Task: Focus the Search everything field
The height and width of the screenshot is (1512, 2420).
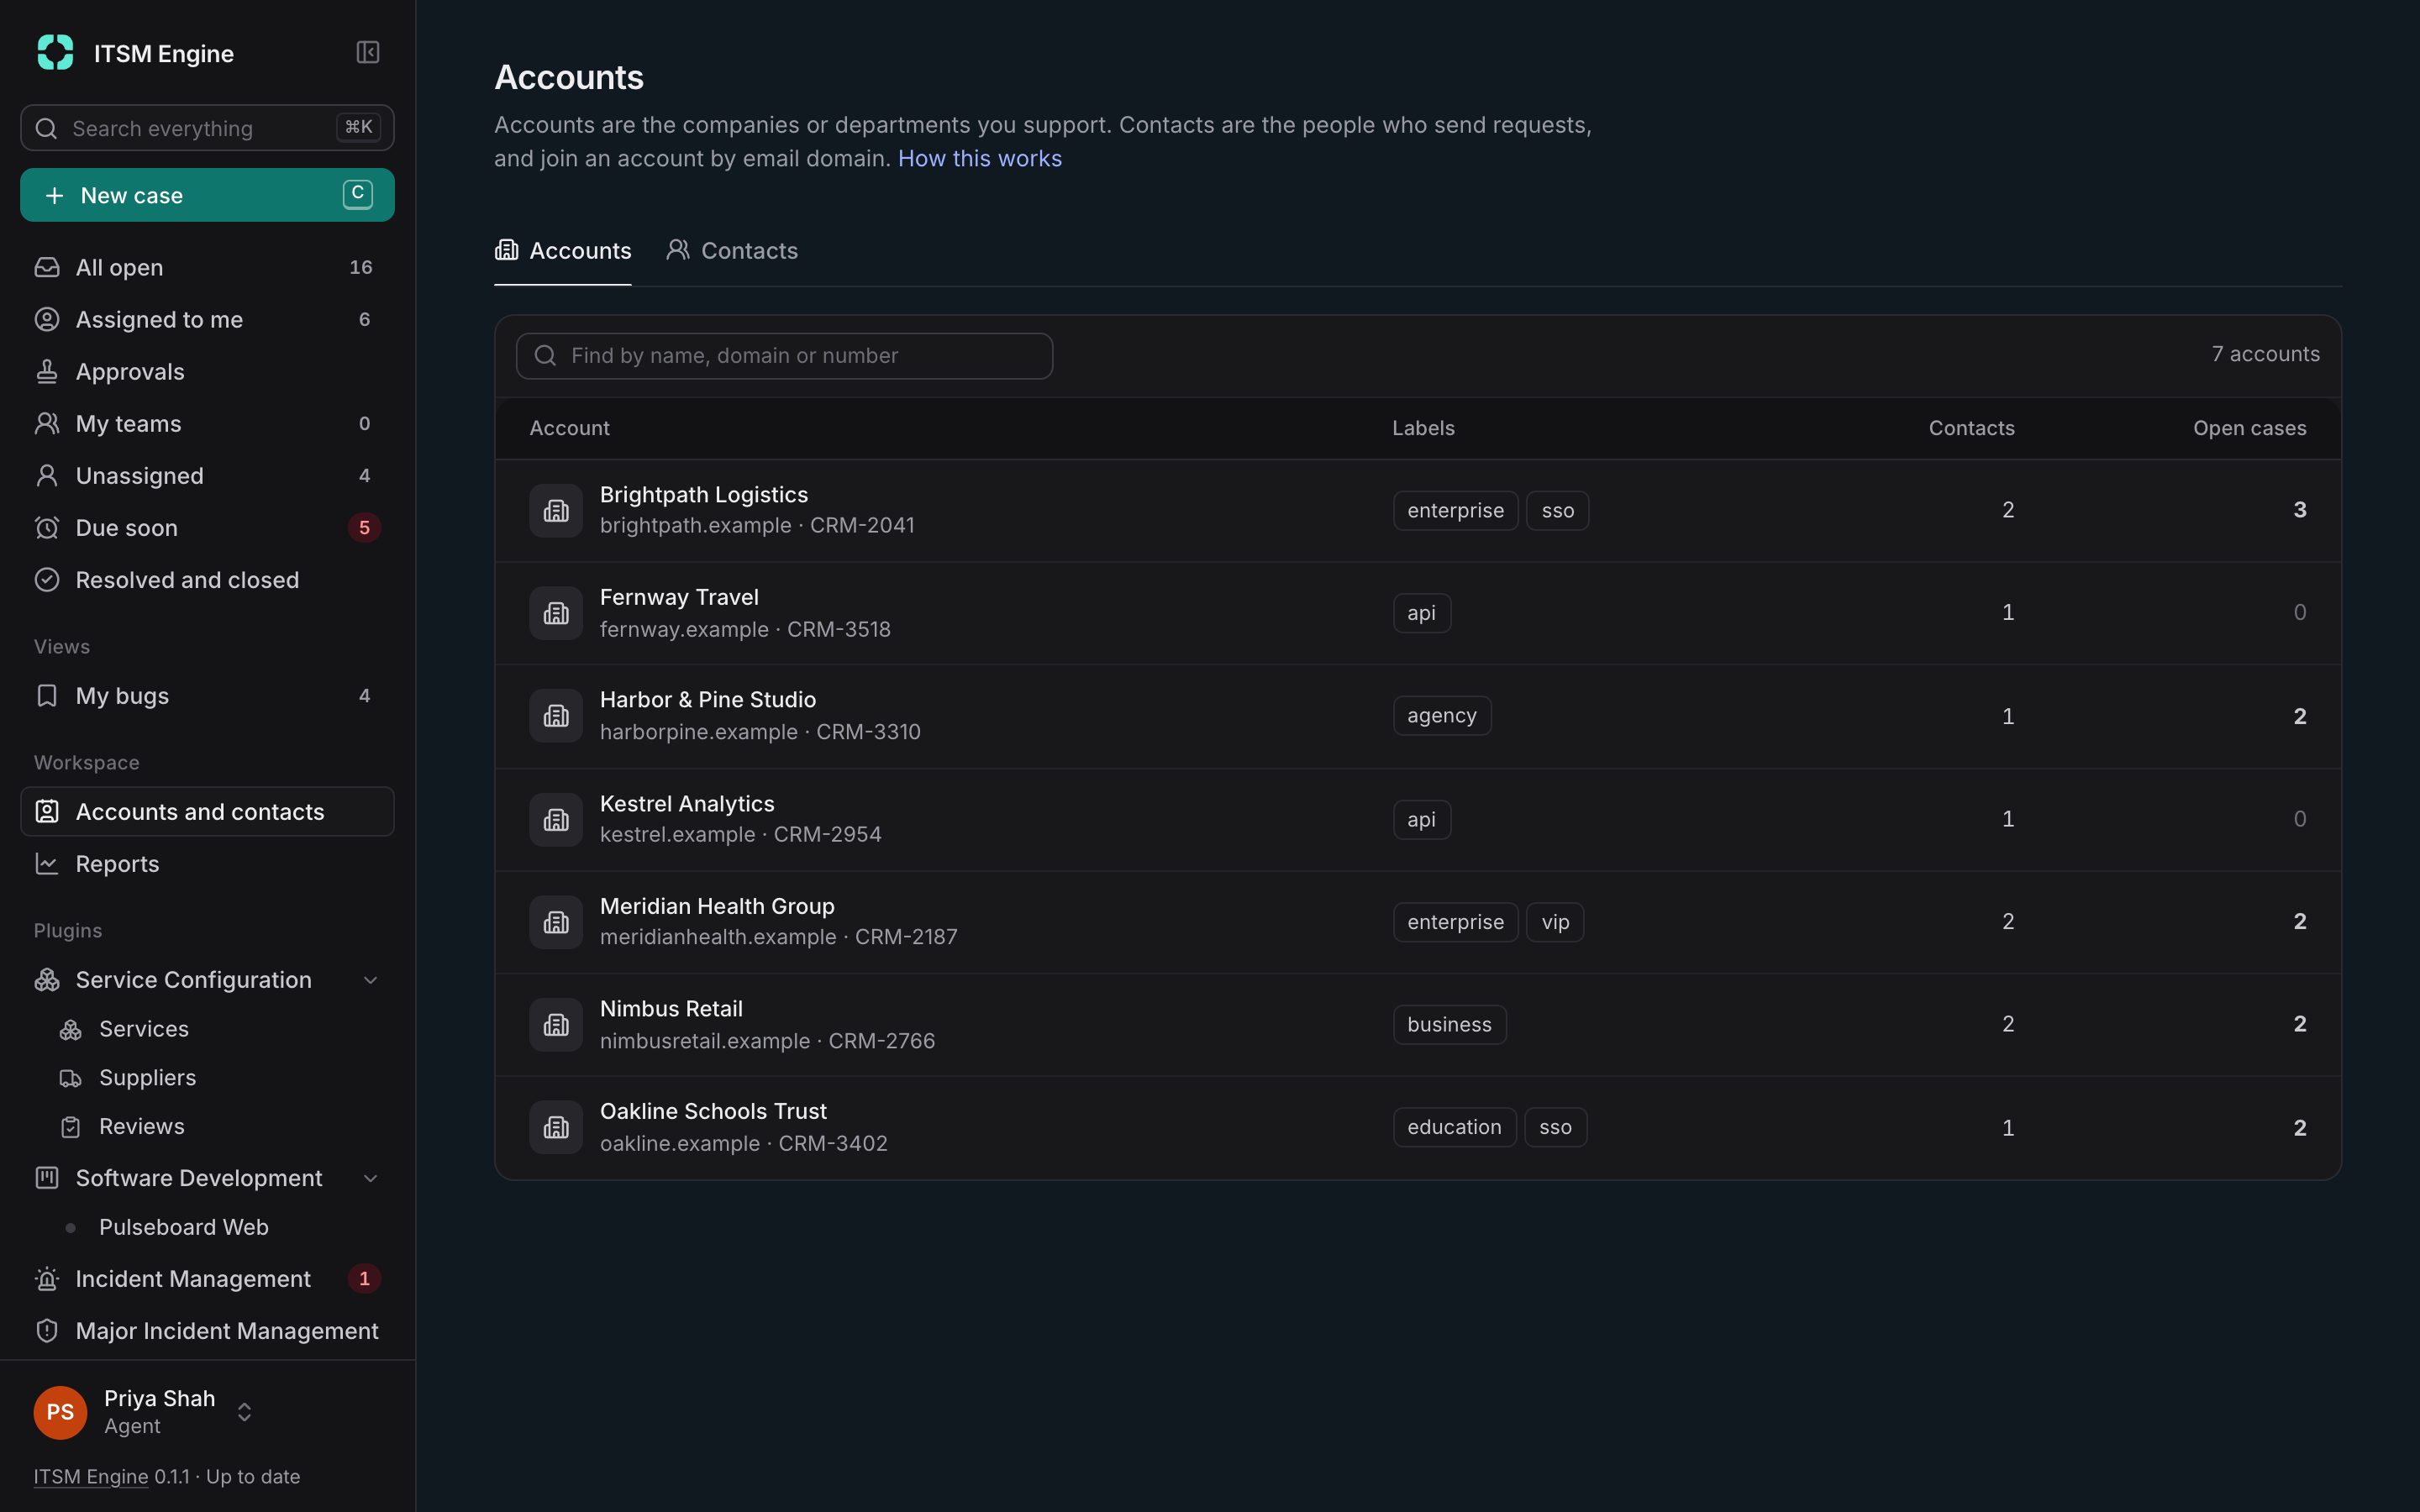Action: tap(207, 128)
